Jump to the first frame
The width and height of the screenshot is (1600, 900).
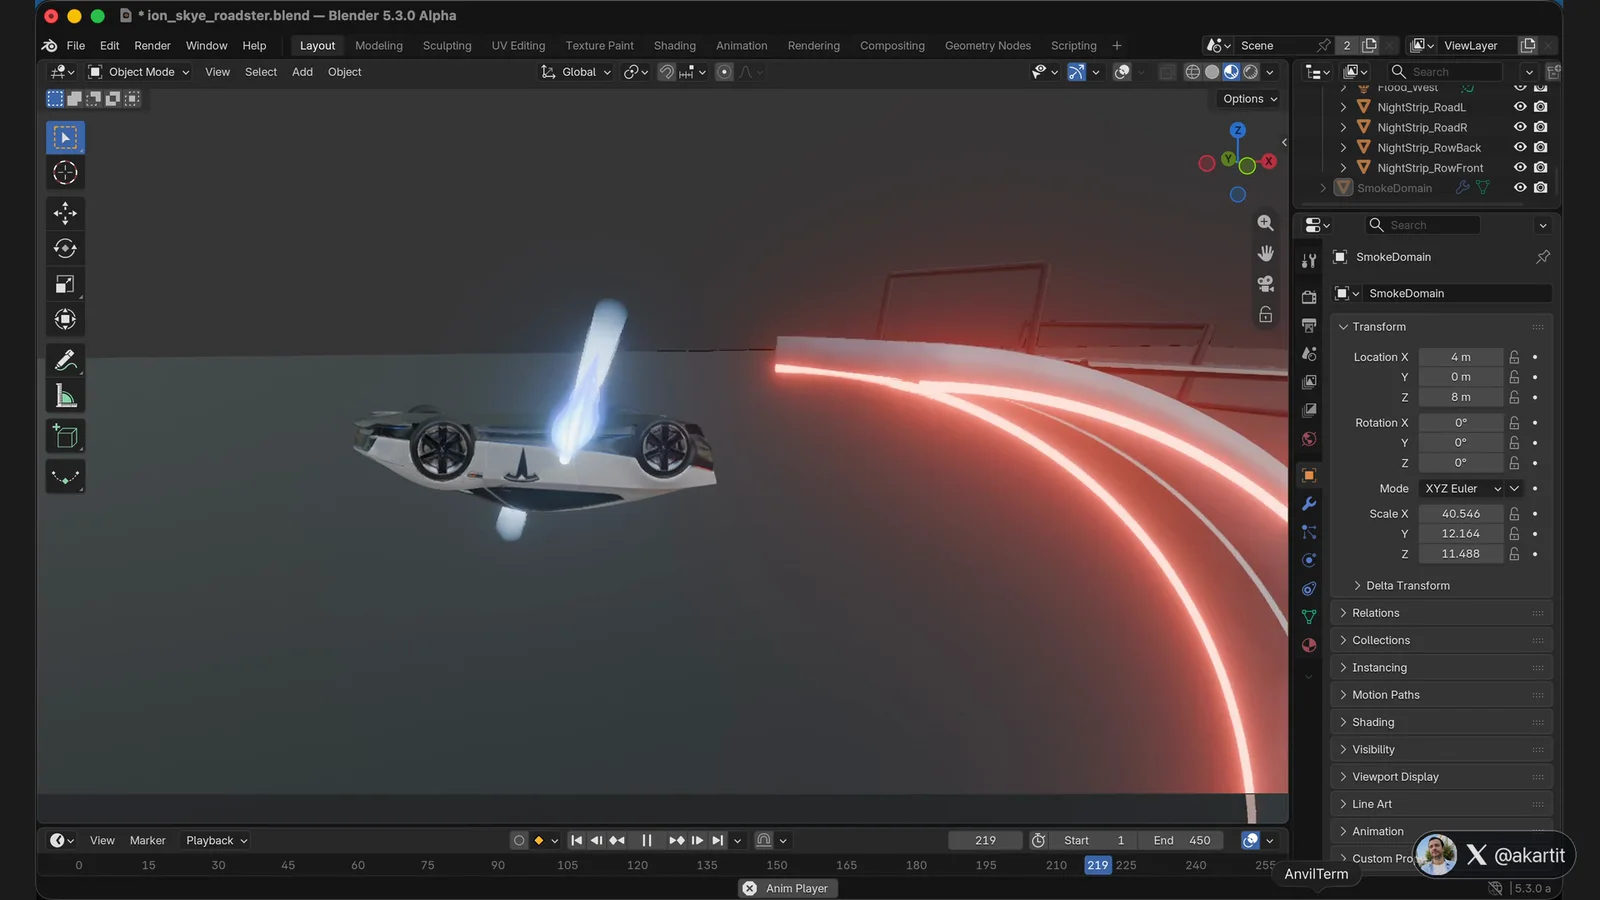click(576, 841)
